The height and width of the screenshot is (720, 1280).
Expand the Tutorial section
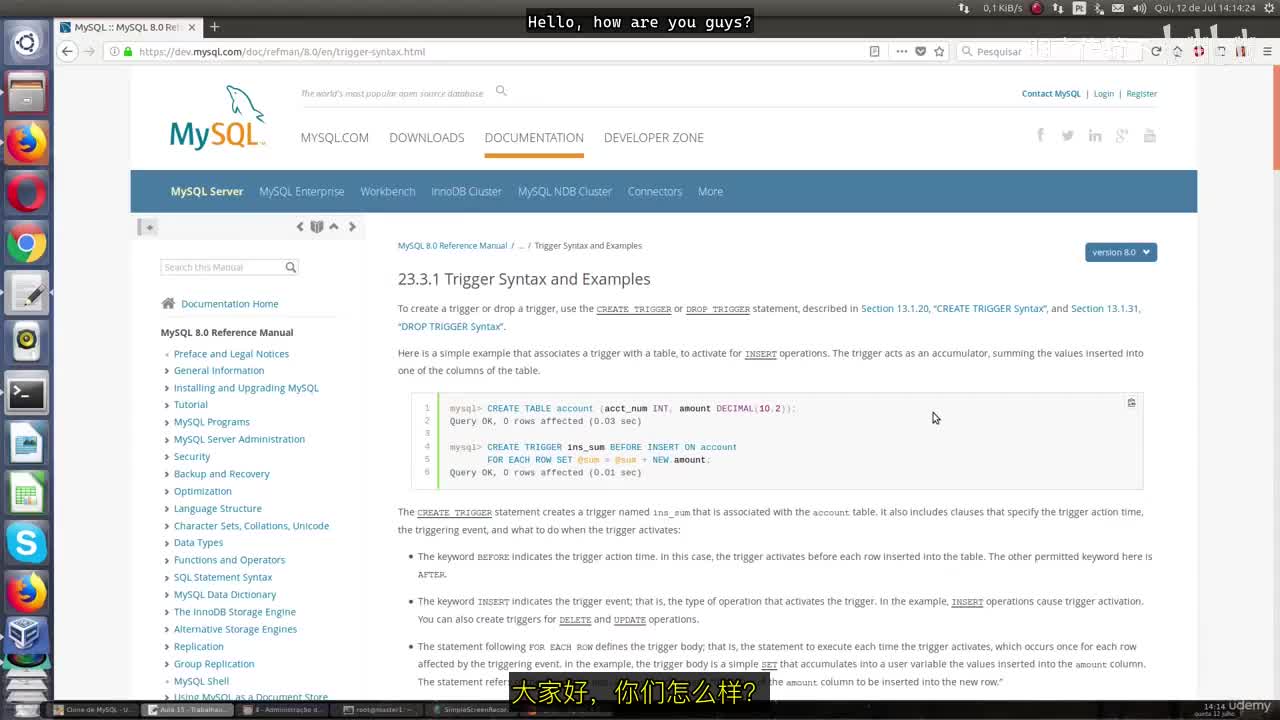click(x=167, y=405)
